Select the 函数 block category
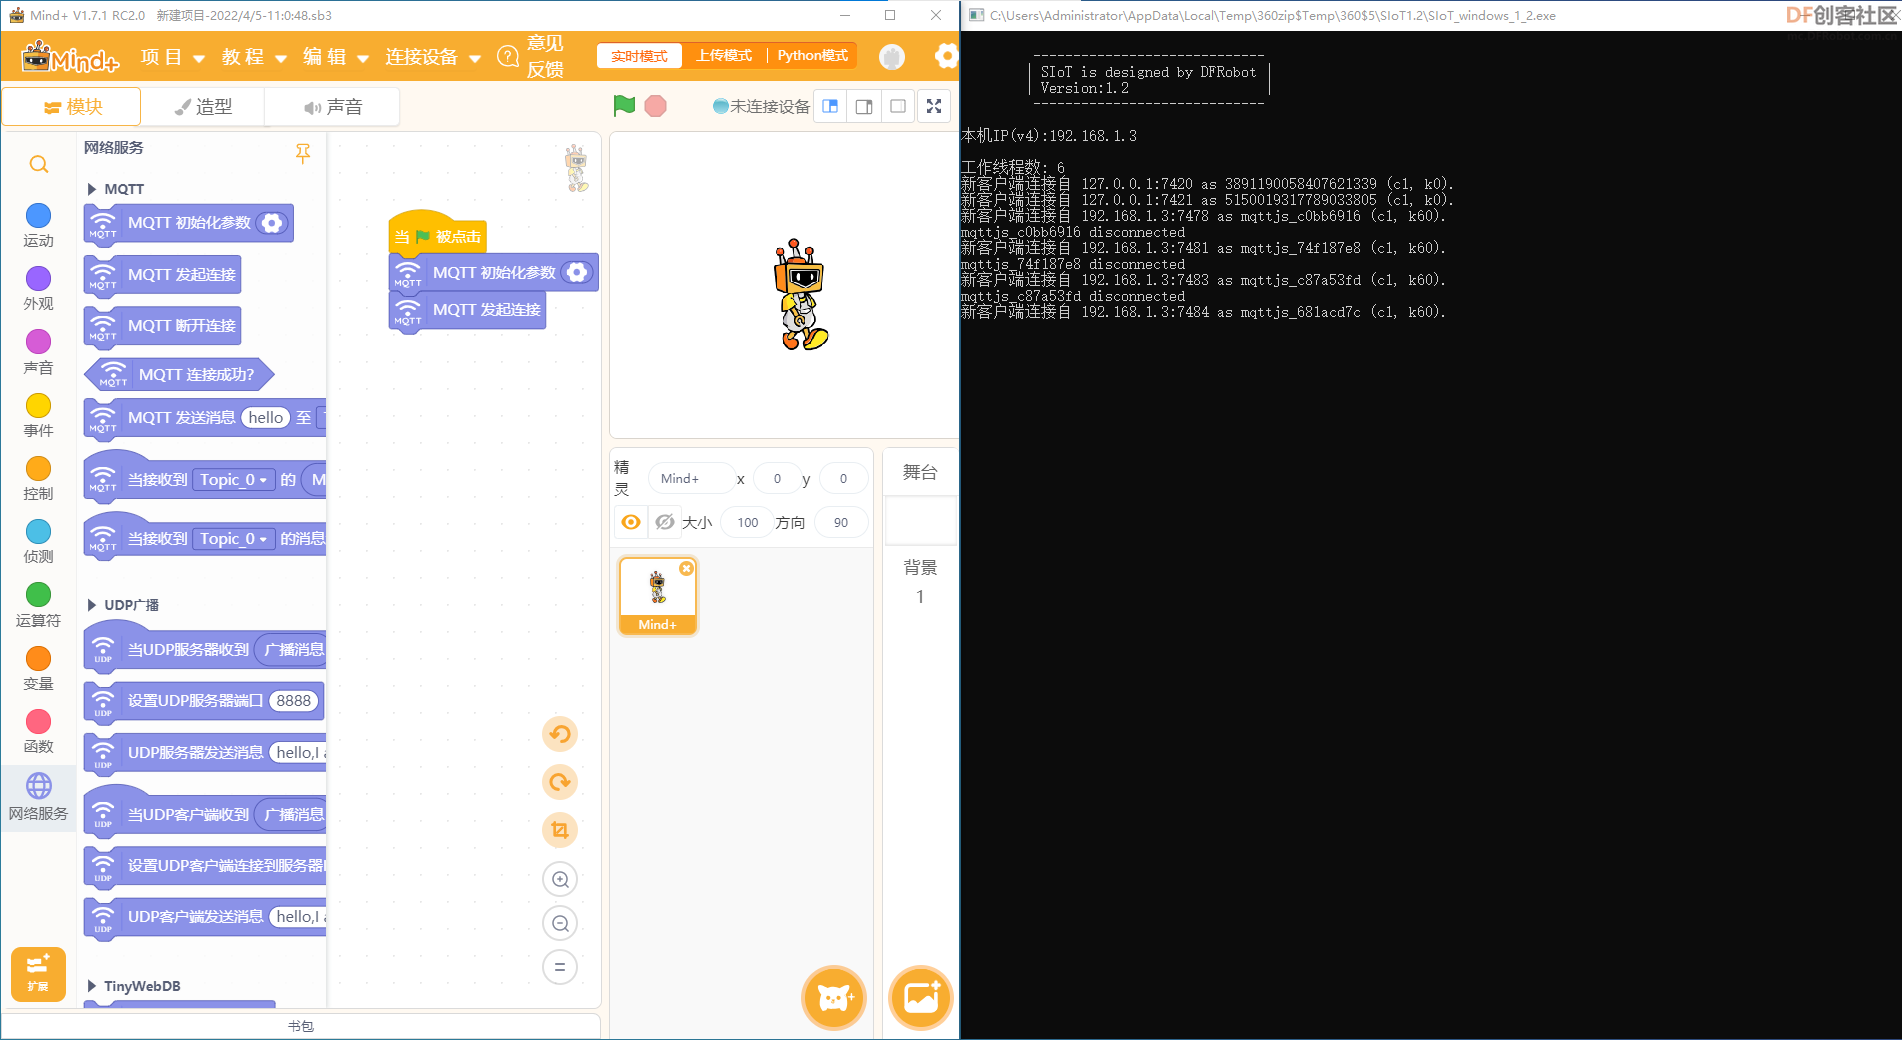1902x1040 pixels. point(38,732)
